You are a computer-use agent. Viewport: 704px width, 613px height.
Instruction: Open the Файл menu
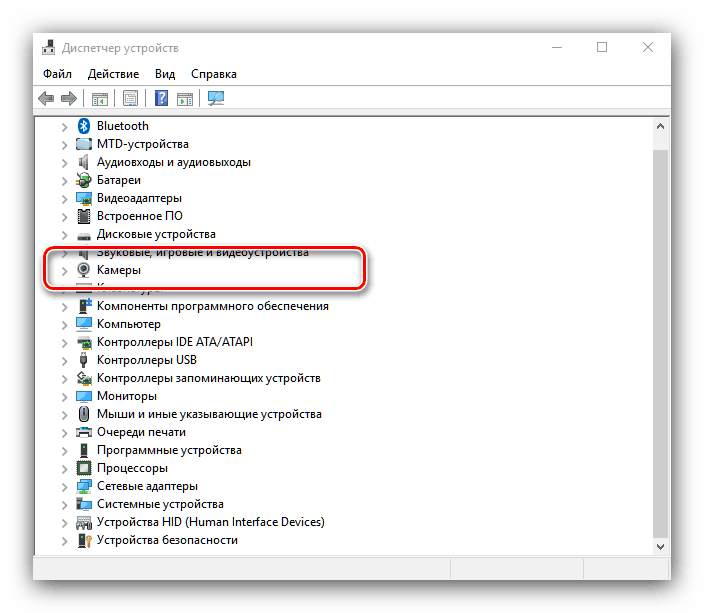tap(57, 74)
